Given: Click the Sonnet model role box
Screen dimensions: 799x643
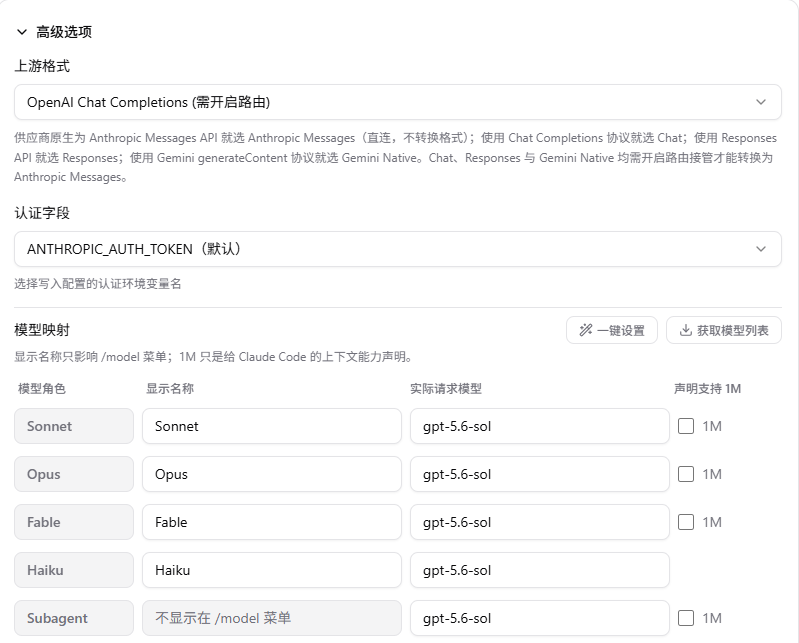Looking at the screenshot, I should point(74,426).
